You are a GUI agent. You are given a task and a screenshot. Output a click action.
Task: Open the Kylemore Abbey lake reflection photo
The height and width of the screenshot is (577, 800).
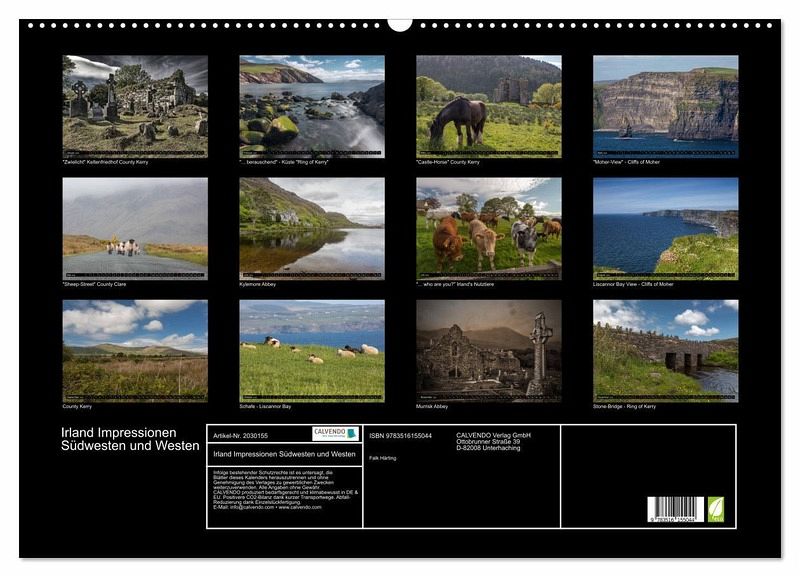(312, 228)
